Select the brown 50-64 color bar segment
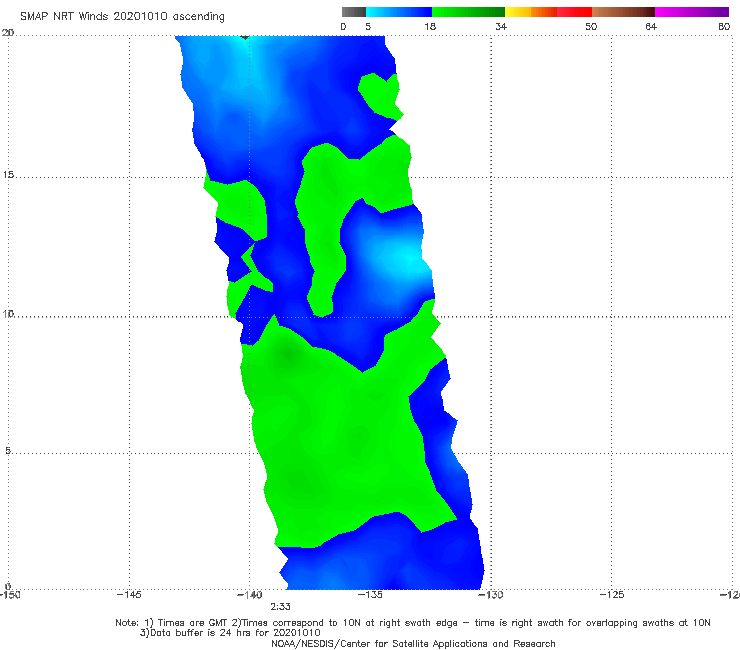The image size is (740, 650). tap(623, 12)
